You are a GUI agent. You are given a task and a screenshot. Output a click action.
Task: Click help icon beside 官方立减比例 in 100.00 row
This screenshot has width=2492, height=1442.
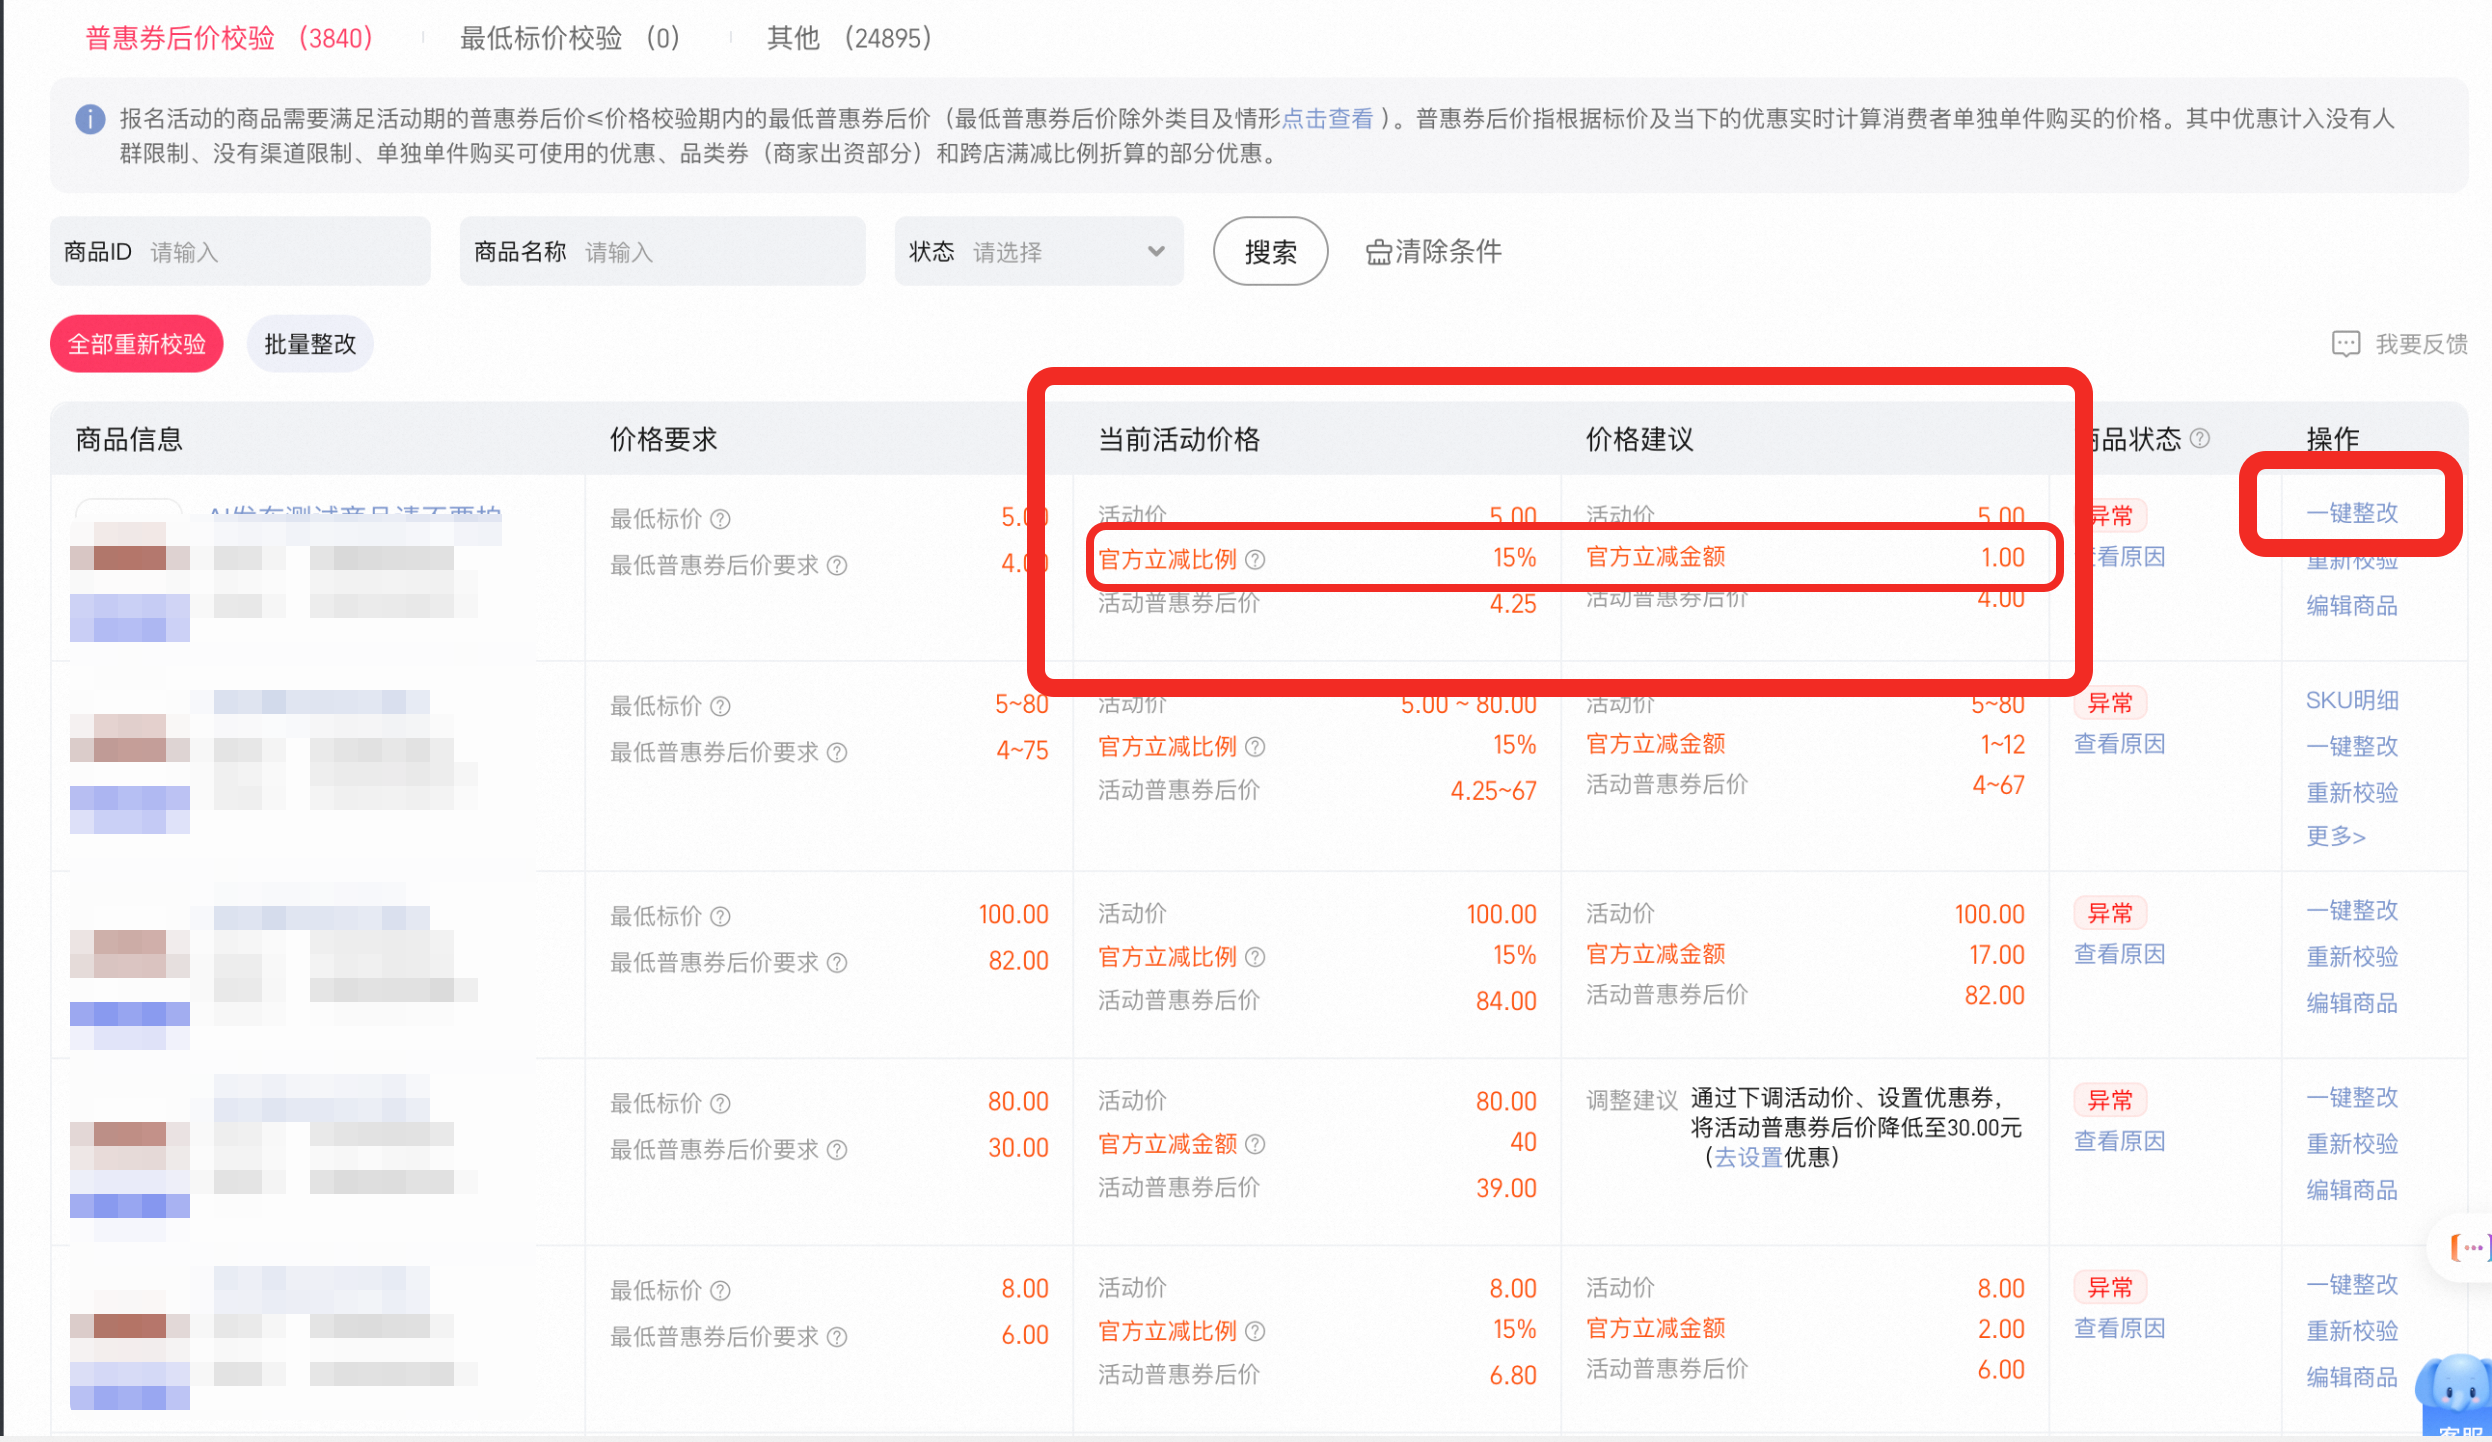[1255, 957]
